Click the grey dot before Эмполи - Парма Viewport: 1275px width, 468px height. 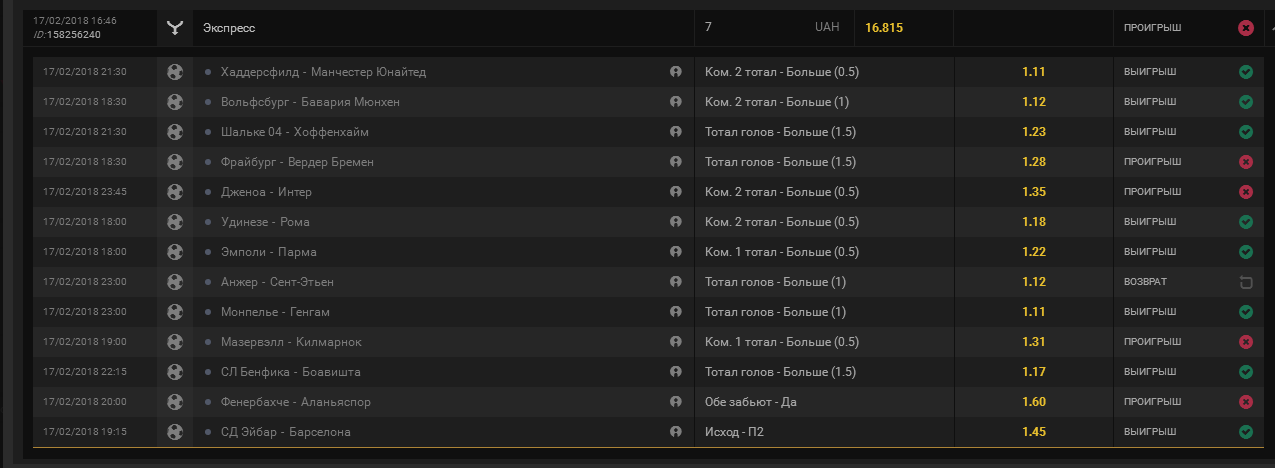(208, 252)
